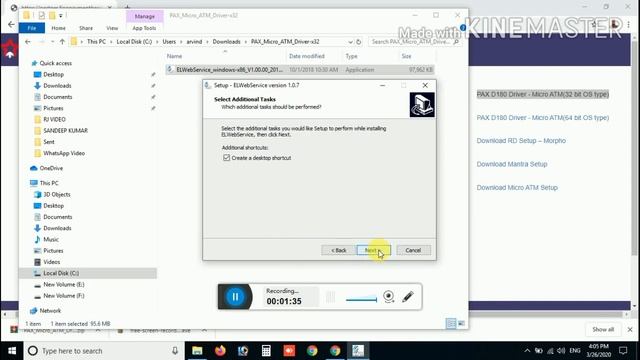This screenshot has height=360, width=640.
Task: Switch to large icons view
Action: 461,324
